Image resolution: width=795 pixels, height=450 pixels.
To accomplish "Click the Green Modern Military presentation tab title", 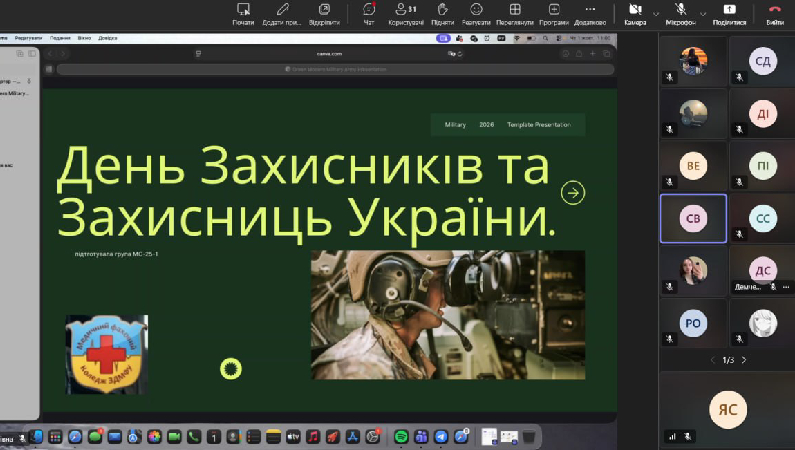I will tap(336, 69).
